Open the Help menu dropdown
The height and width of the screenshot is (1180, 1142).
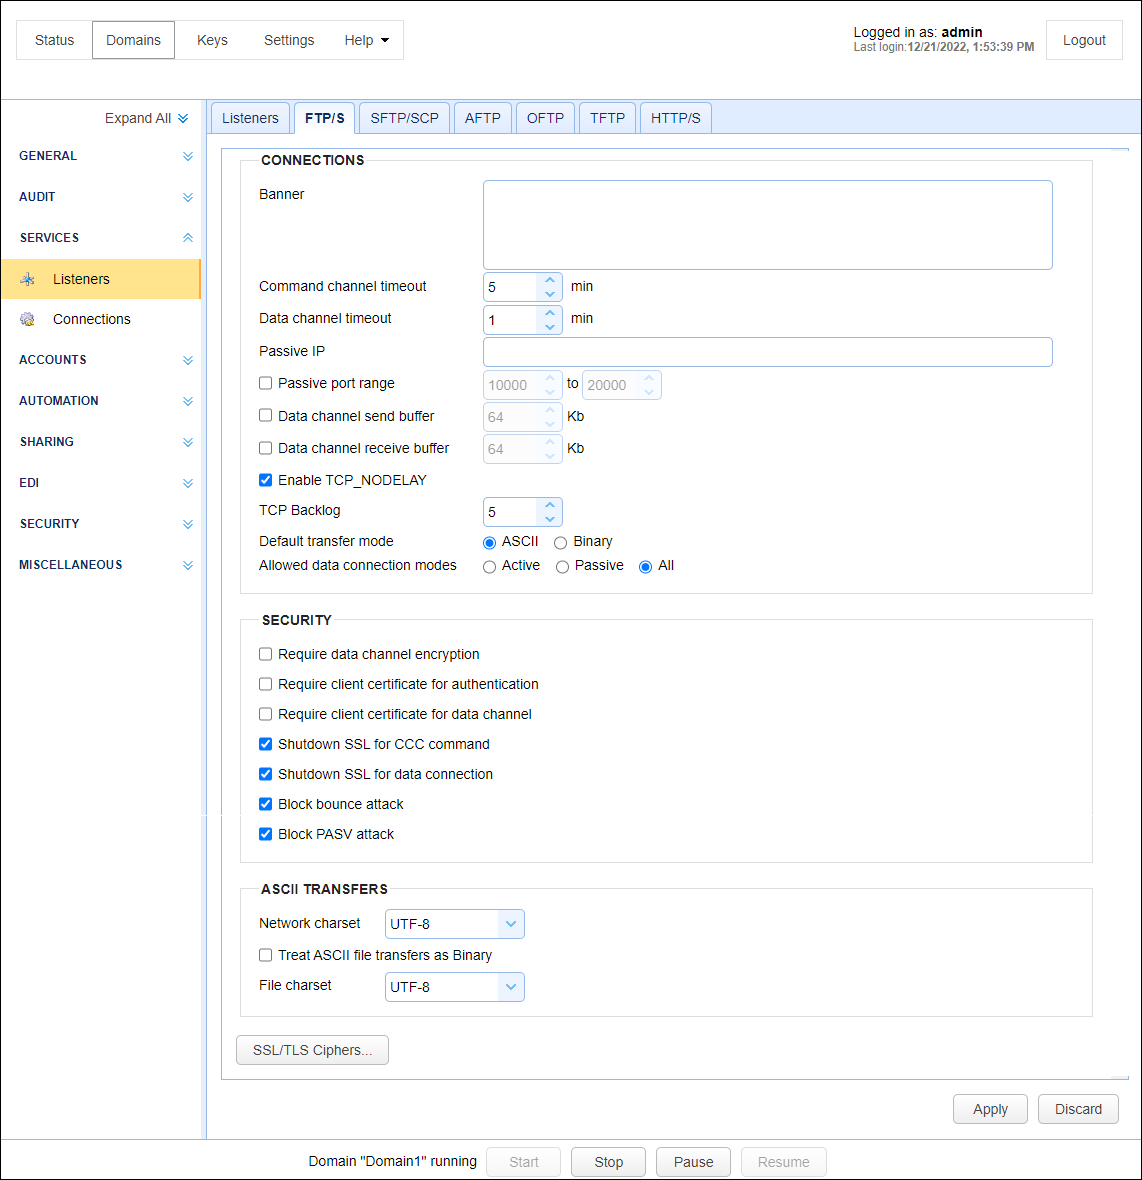point(366,40)
